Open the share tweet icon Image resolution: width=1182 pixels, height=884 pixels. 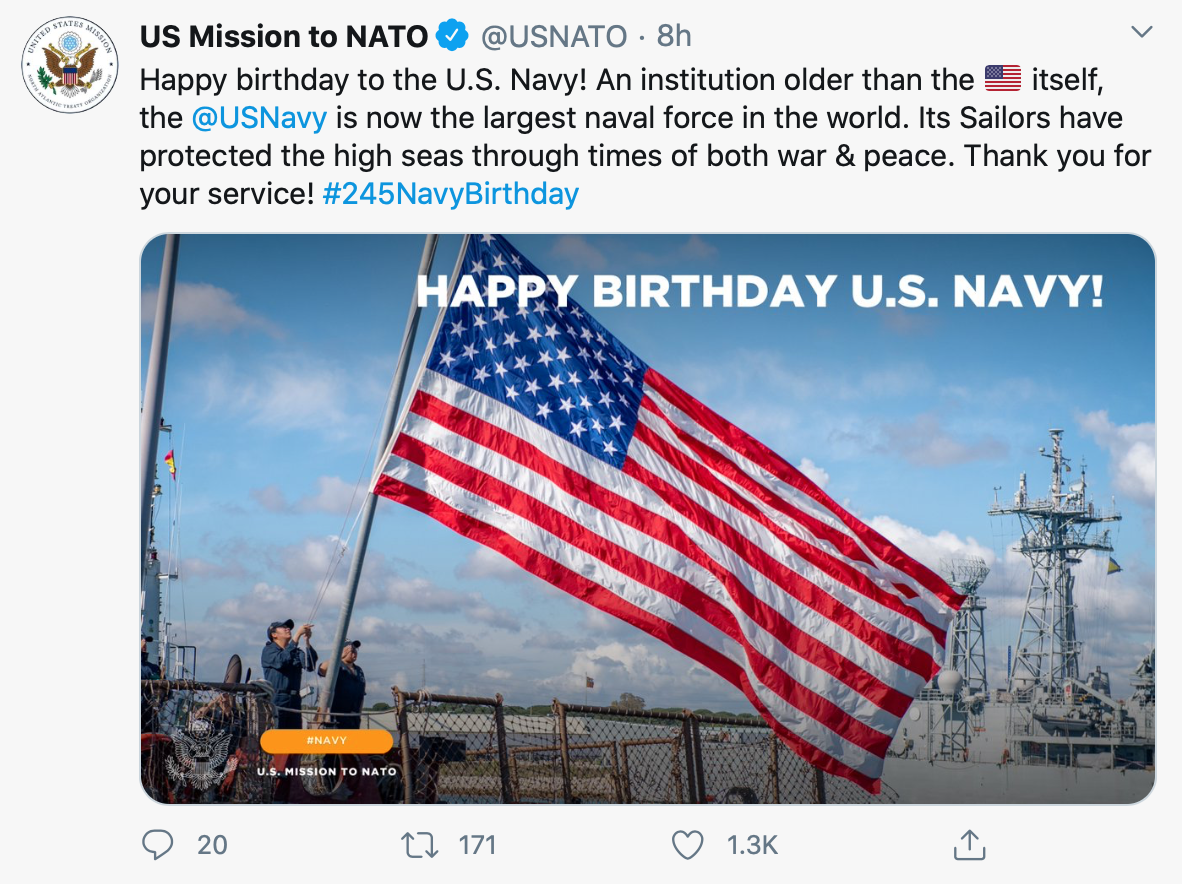pyautogui.click(x=968, y=845)
